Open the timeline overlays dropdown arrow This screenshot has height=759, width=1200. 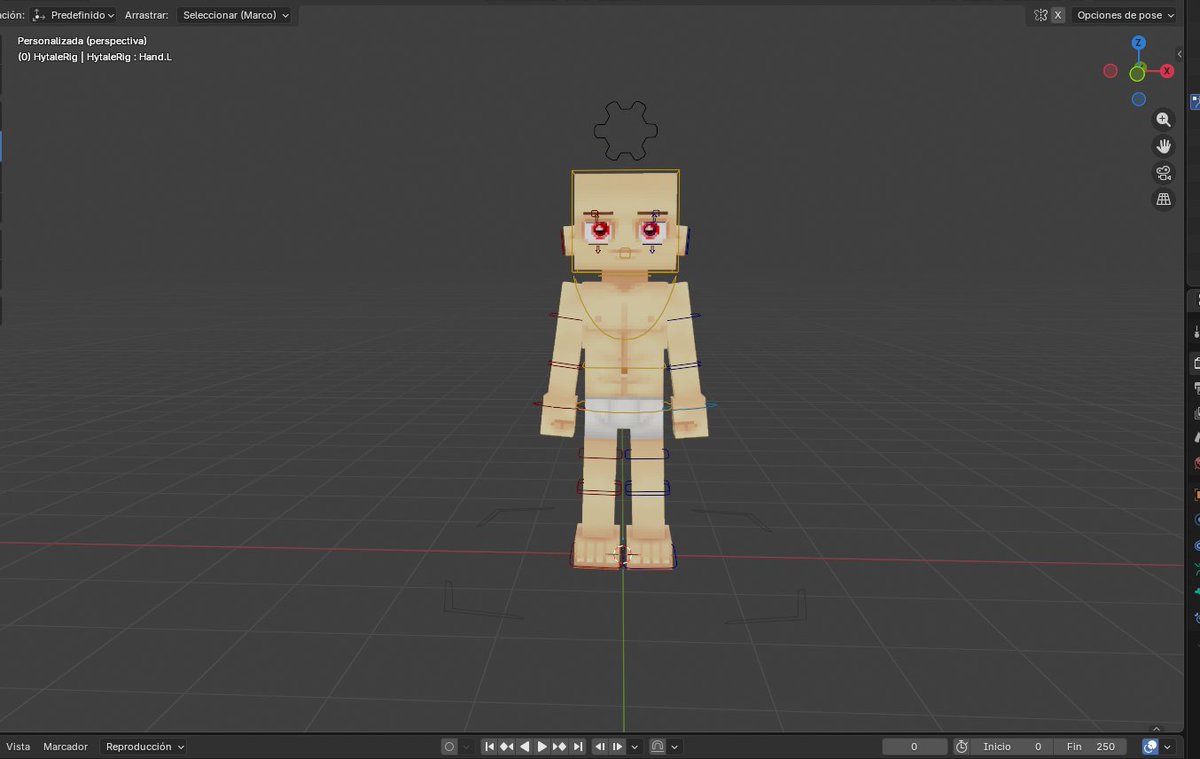coord(1167,746)
